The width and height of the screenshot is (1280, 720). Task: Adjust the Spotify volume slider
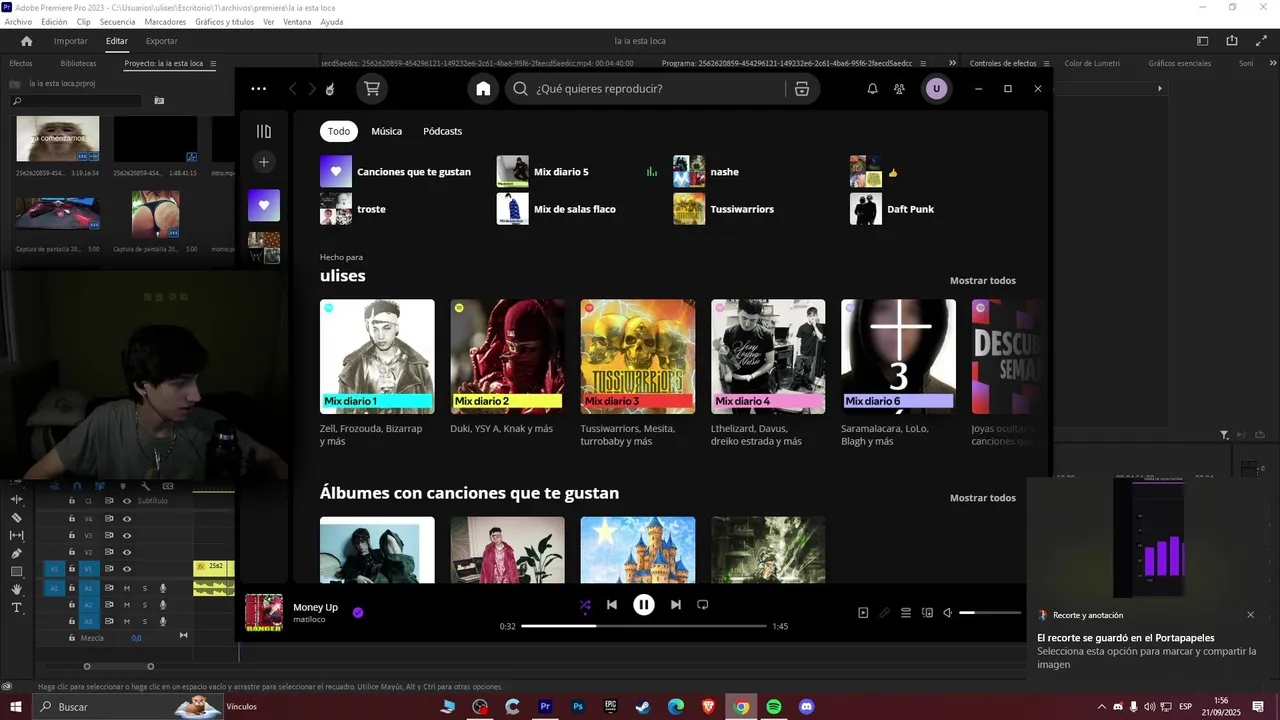click(990, 613)
